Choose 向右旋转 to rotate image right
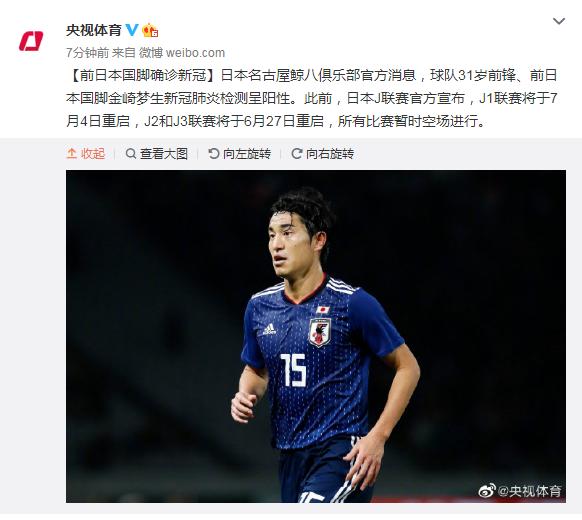This screenshot has height=520, width=582. pyautogui.click(x=323, y=153)
